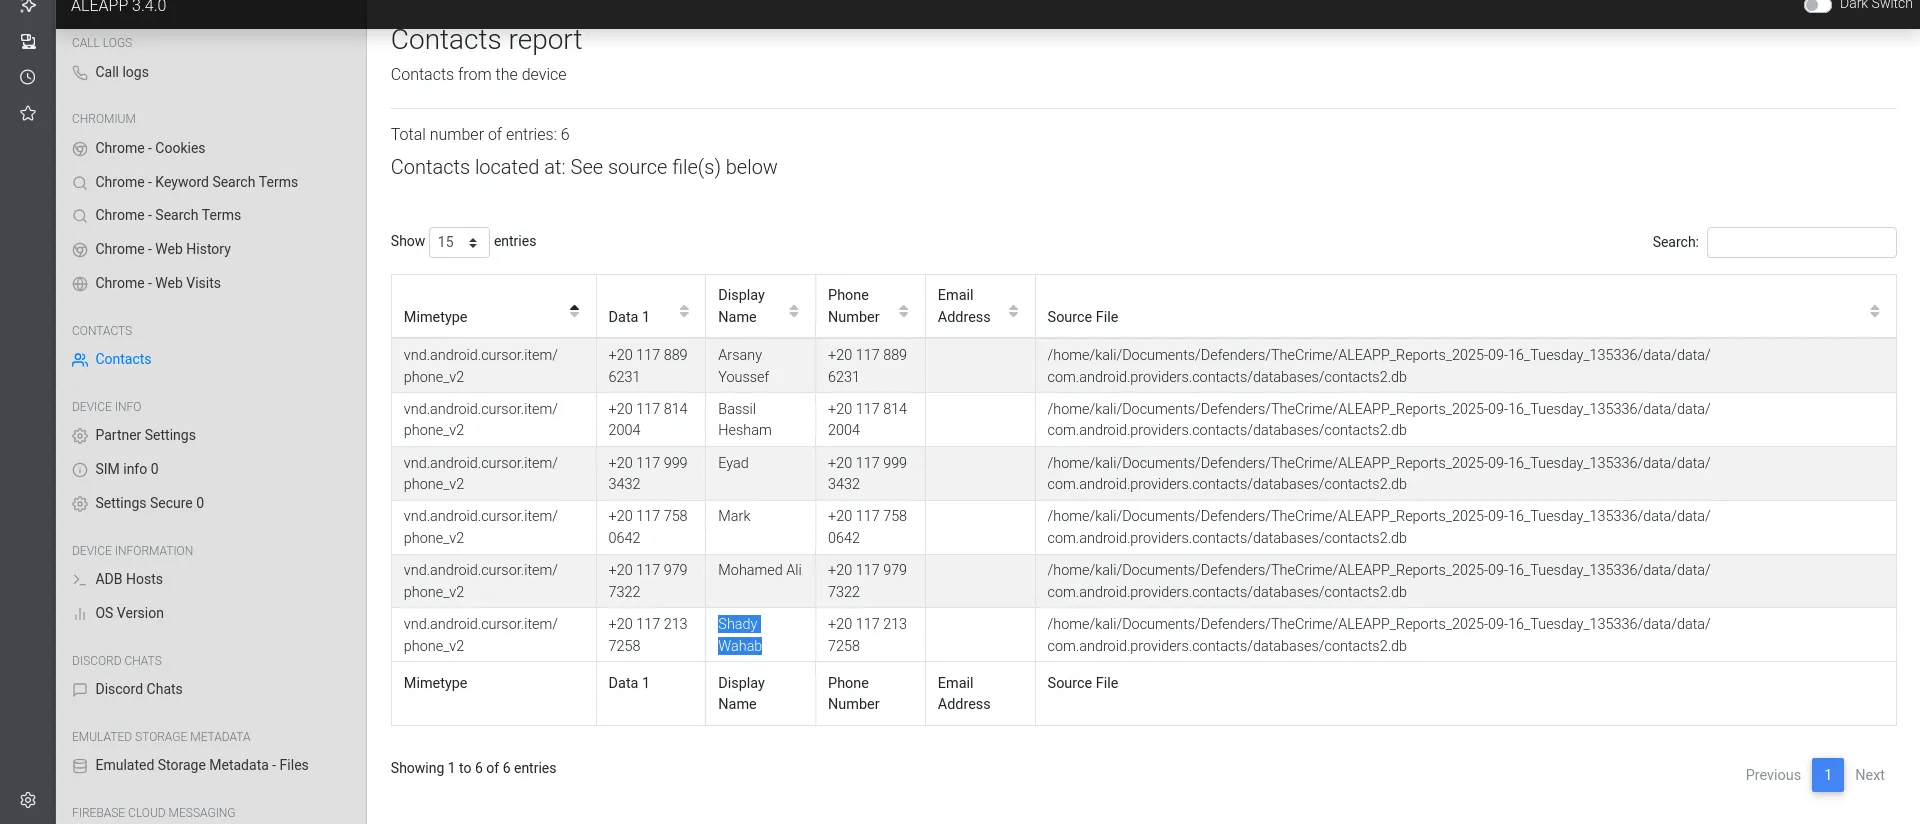This screenshot has height=824, width=1920.
Task: Click source file path in Eyad row
Action: point(1378,474)
